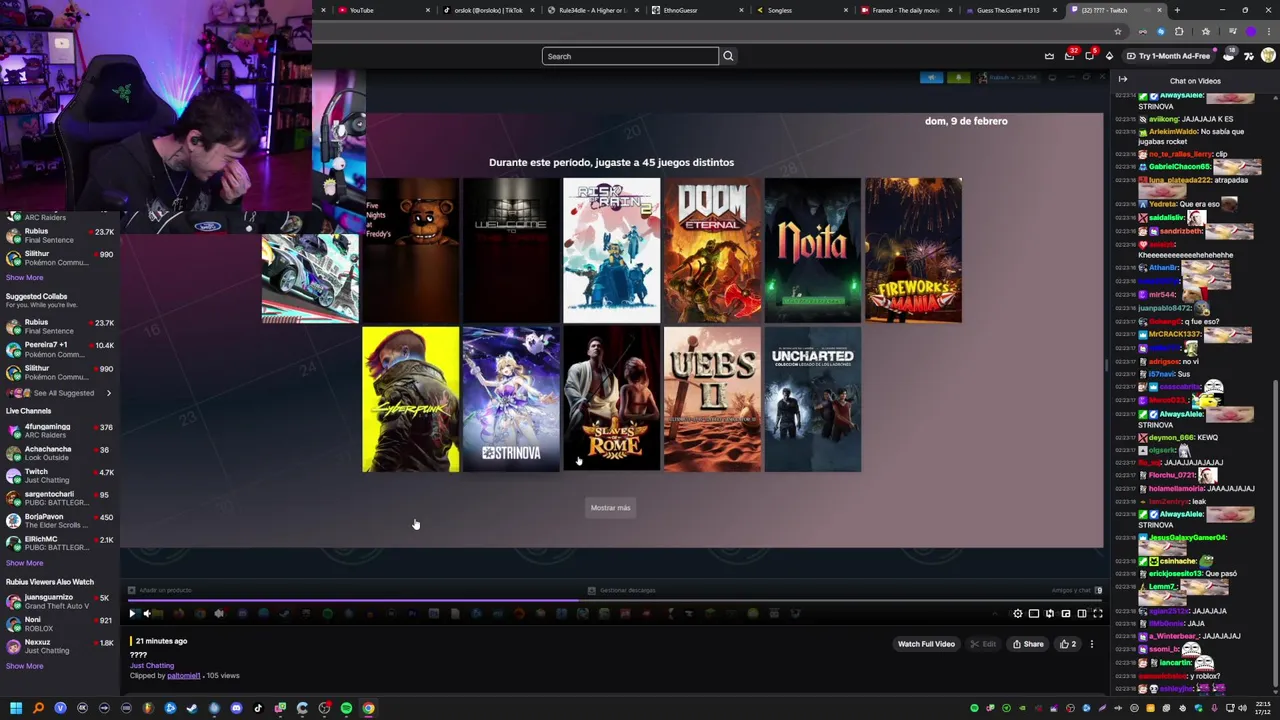Image resolution: width=1280 pixels, height=720 pixels.
Task: Open Pereeira7 +1 suggested collab
Action: (x=60, y=349)
